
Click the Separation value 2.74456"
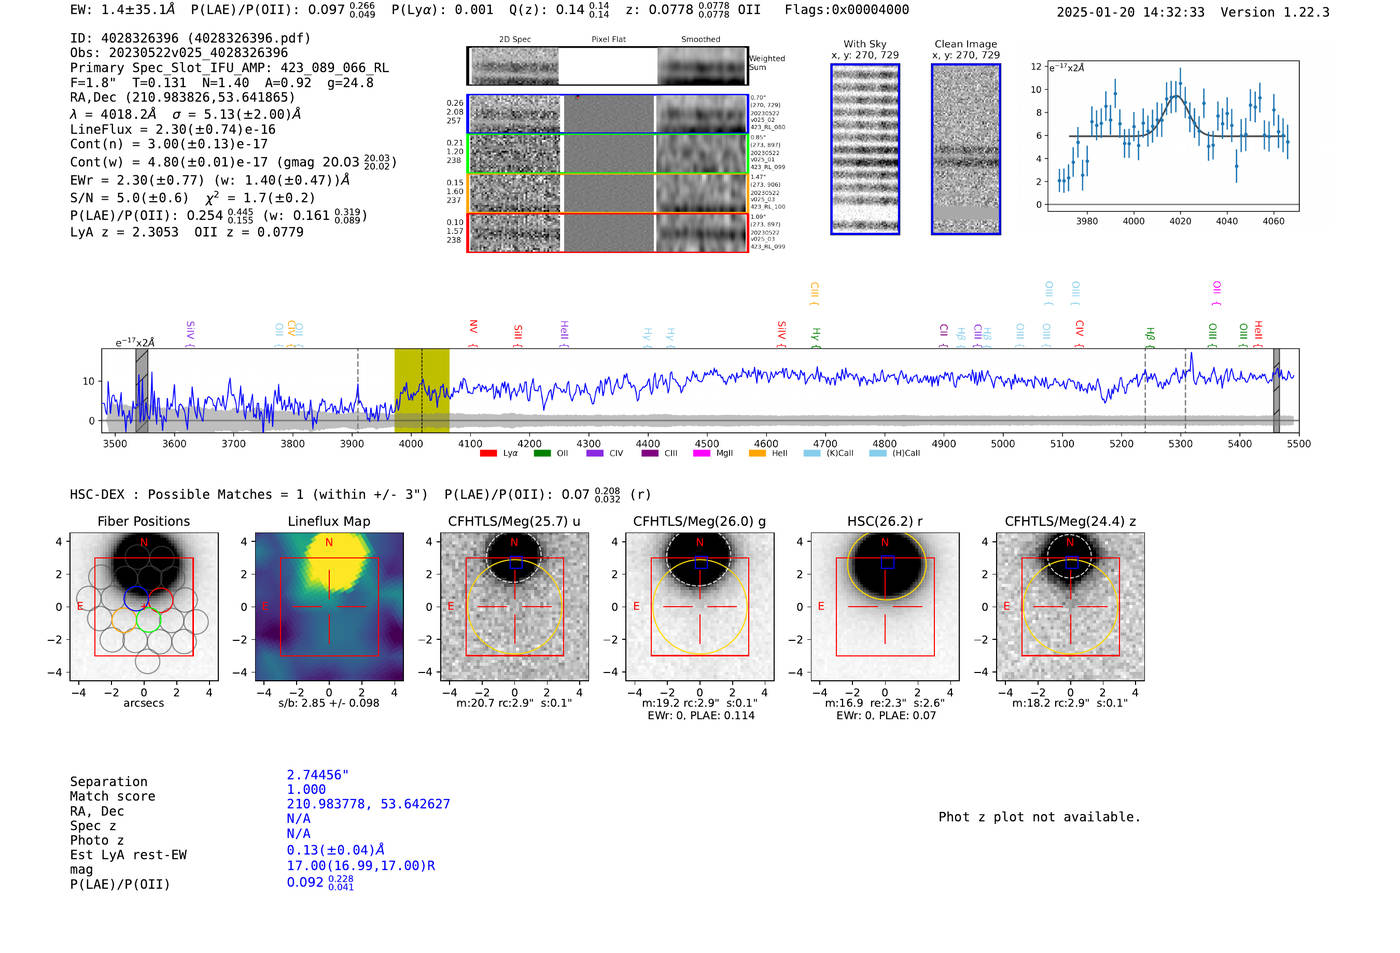pos(318,775)
